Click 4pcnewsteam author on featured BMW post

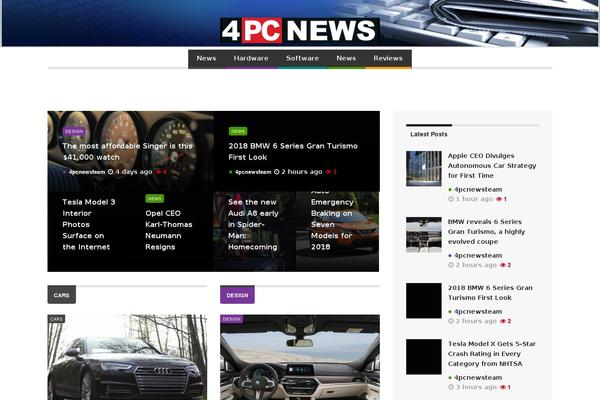(253, 172)
